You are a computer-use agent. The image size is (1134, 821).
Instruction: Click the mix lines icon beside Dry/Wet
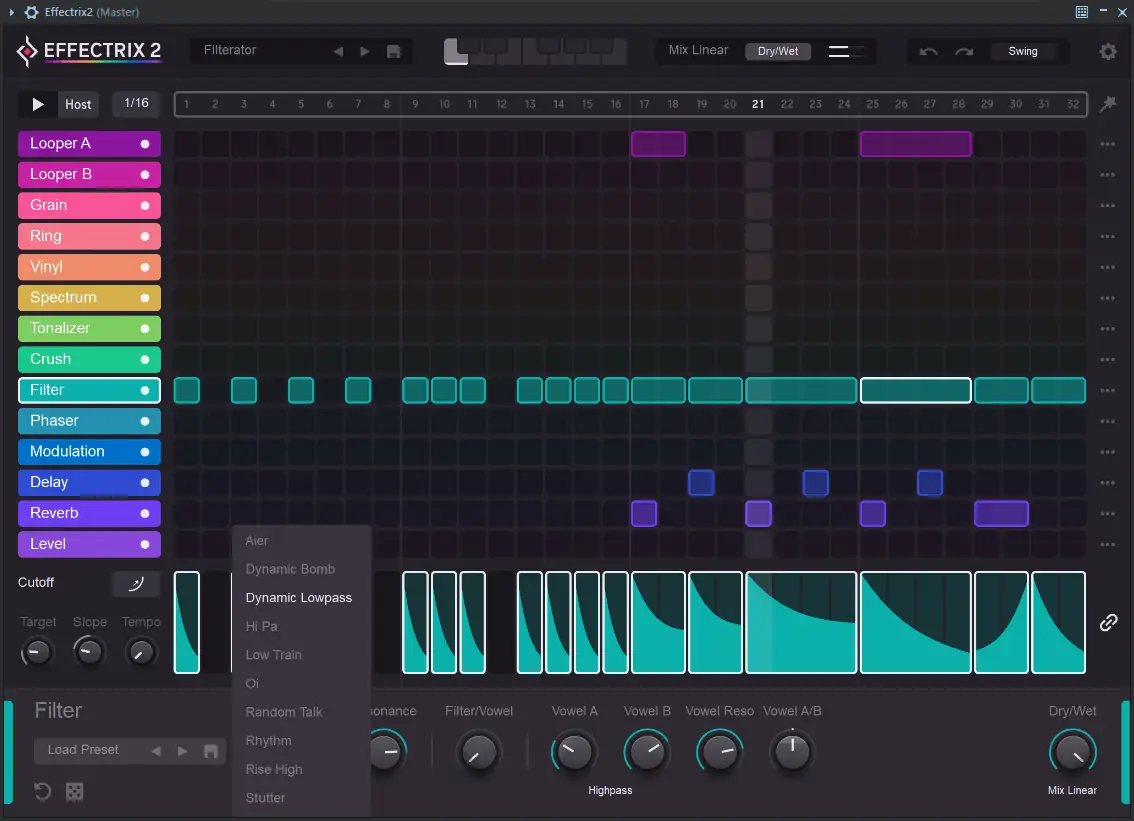pyautogui.click(x=845, y=51)
